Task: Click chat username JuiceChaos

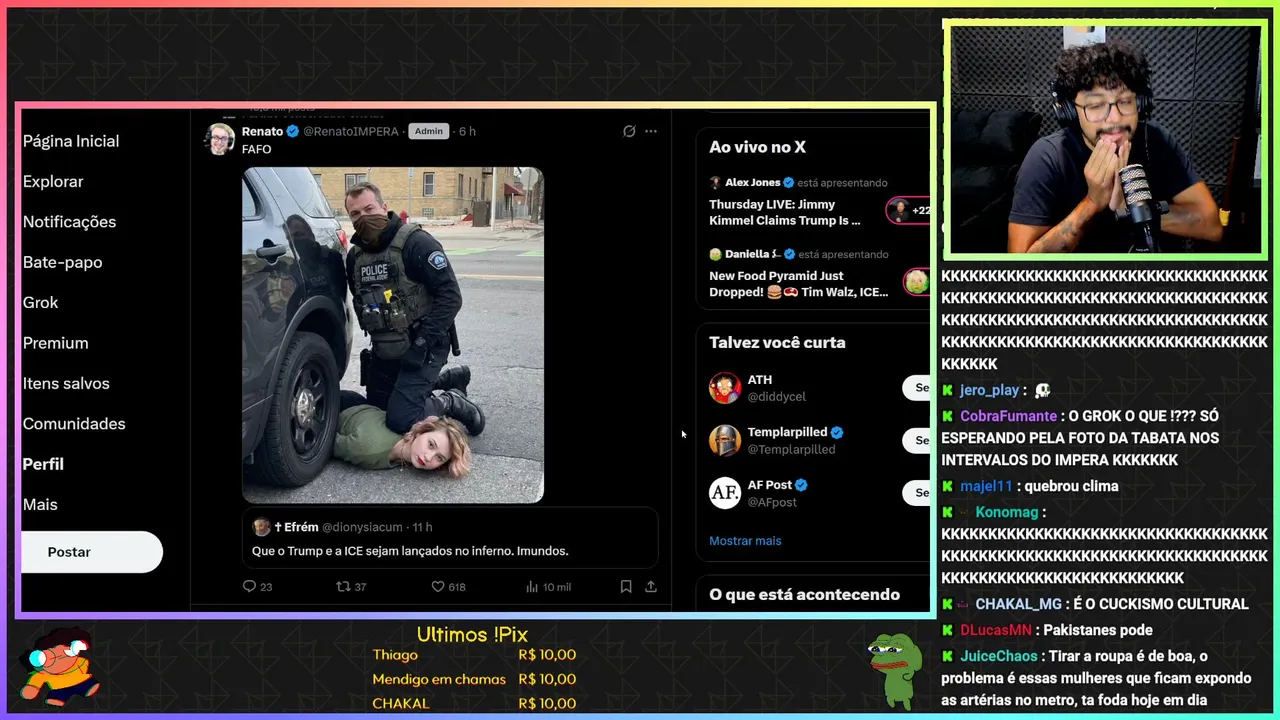Action: pyautogui.click(x=999, y=656)
